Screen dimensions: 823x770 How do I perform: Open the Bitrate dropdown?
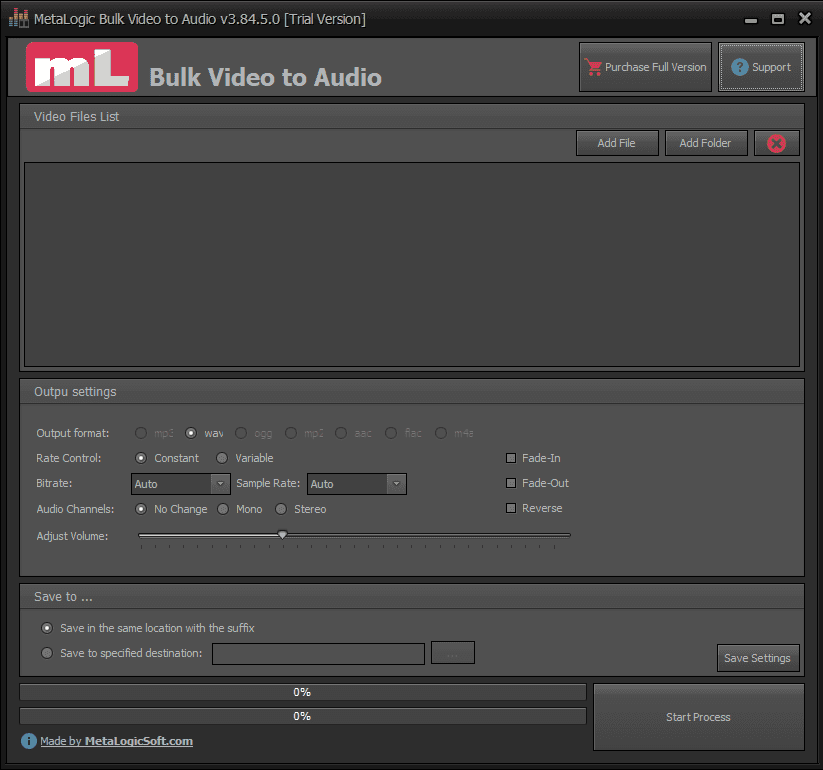[181, 484]
